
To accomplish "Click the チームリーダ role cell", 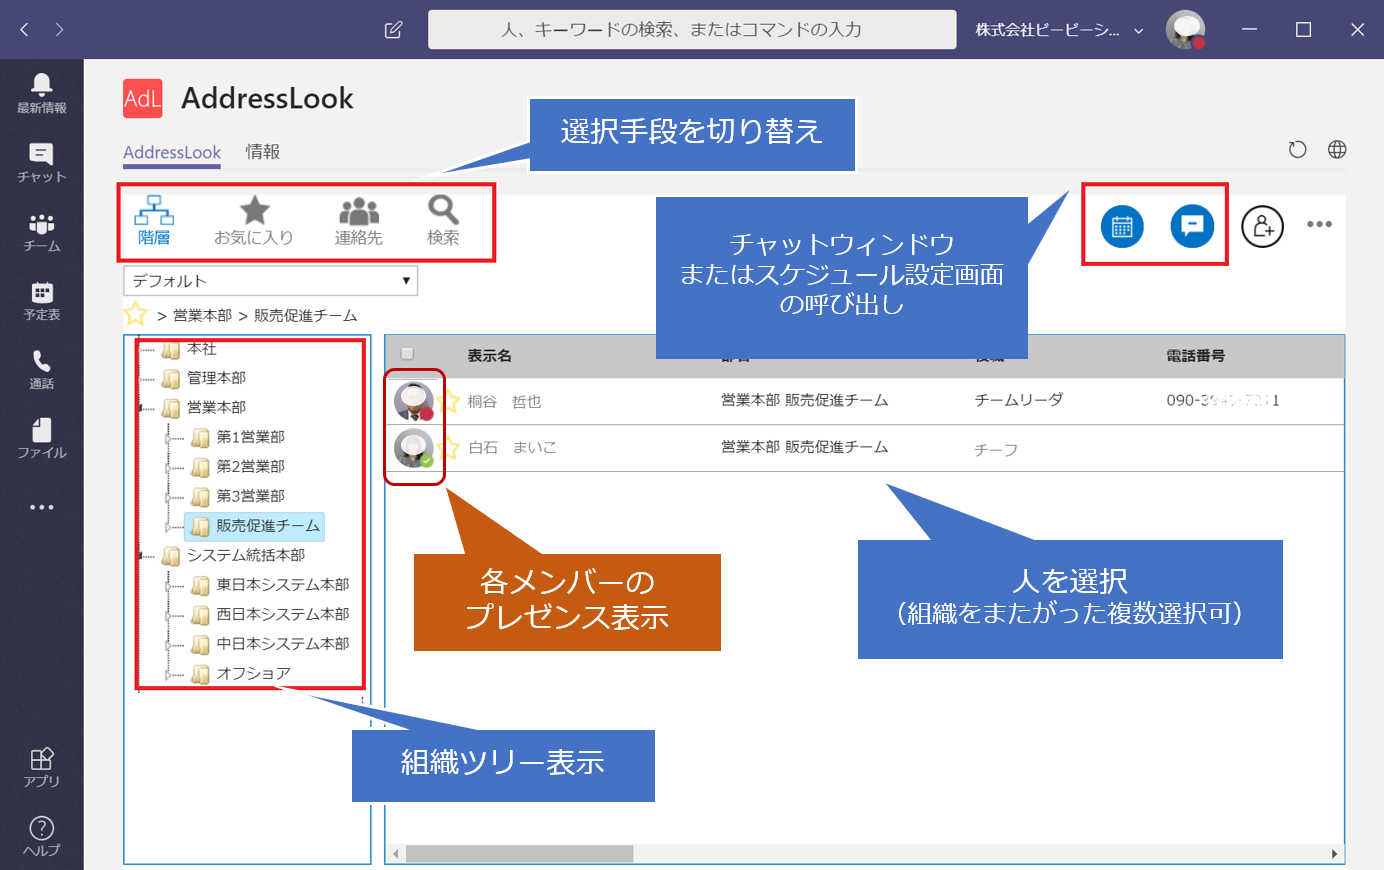I will 1019,400.
